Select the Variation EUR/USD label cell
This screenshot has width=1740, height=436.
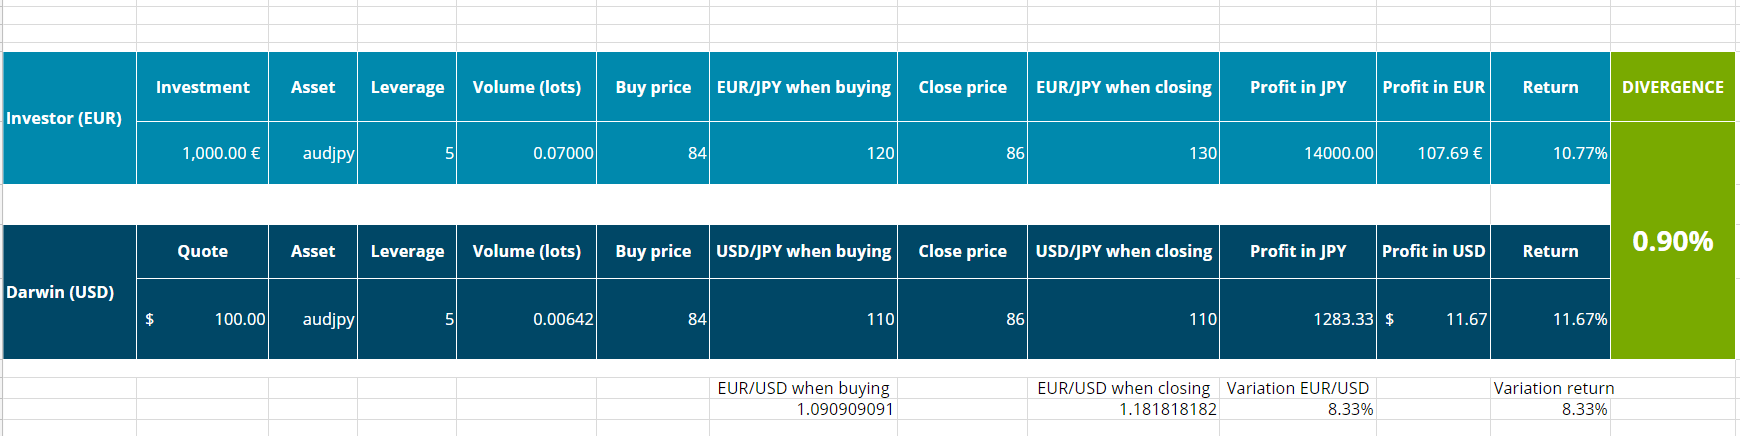pyautogui.click(x=1298, y=388)
